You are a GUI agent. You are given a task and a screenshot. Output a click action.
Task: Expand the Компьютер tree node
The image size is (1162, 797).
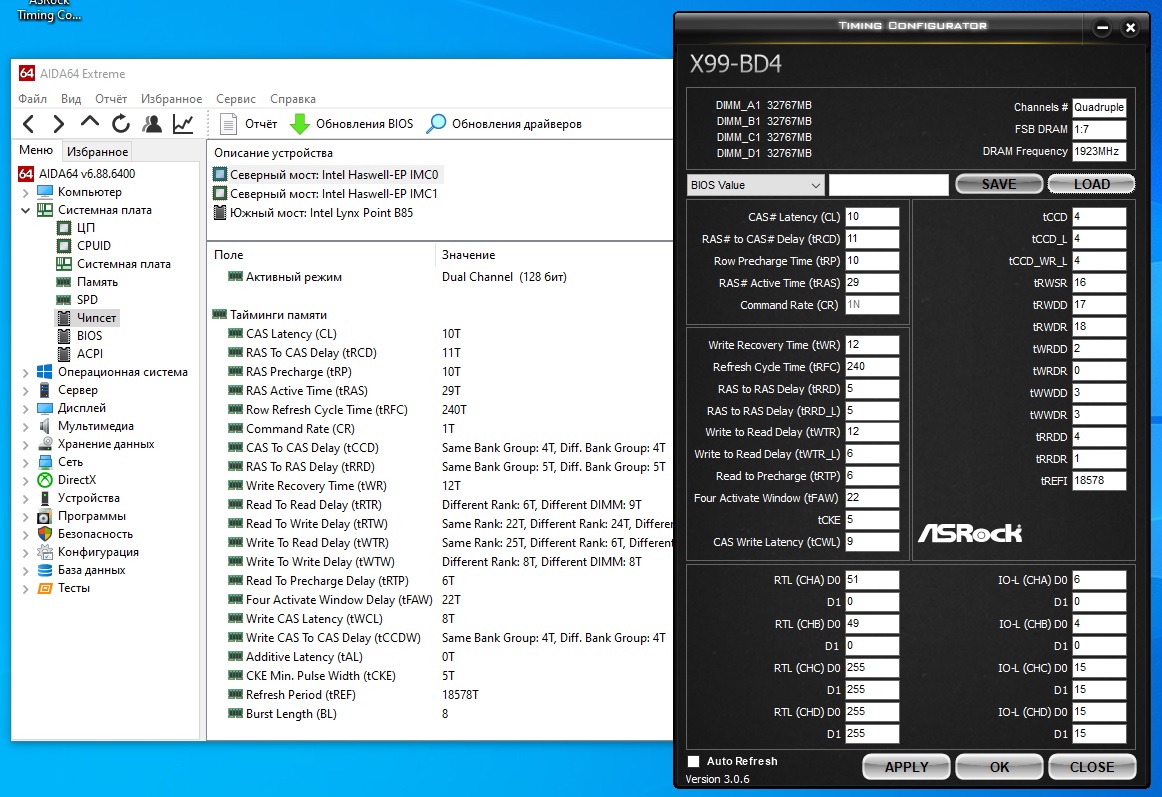[x=26, y=192]
